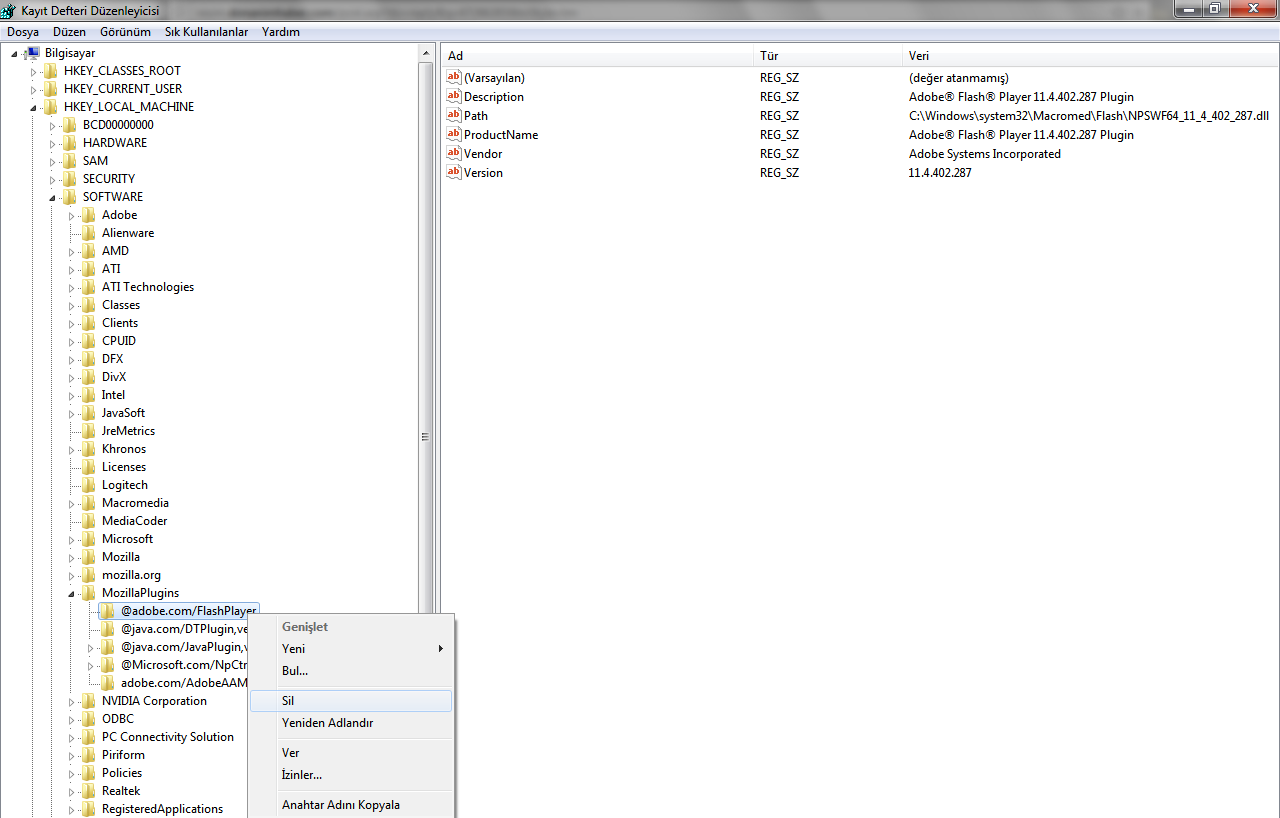Click the Bilgisayar computer icon

(x=32, y=53)
